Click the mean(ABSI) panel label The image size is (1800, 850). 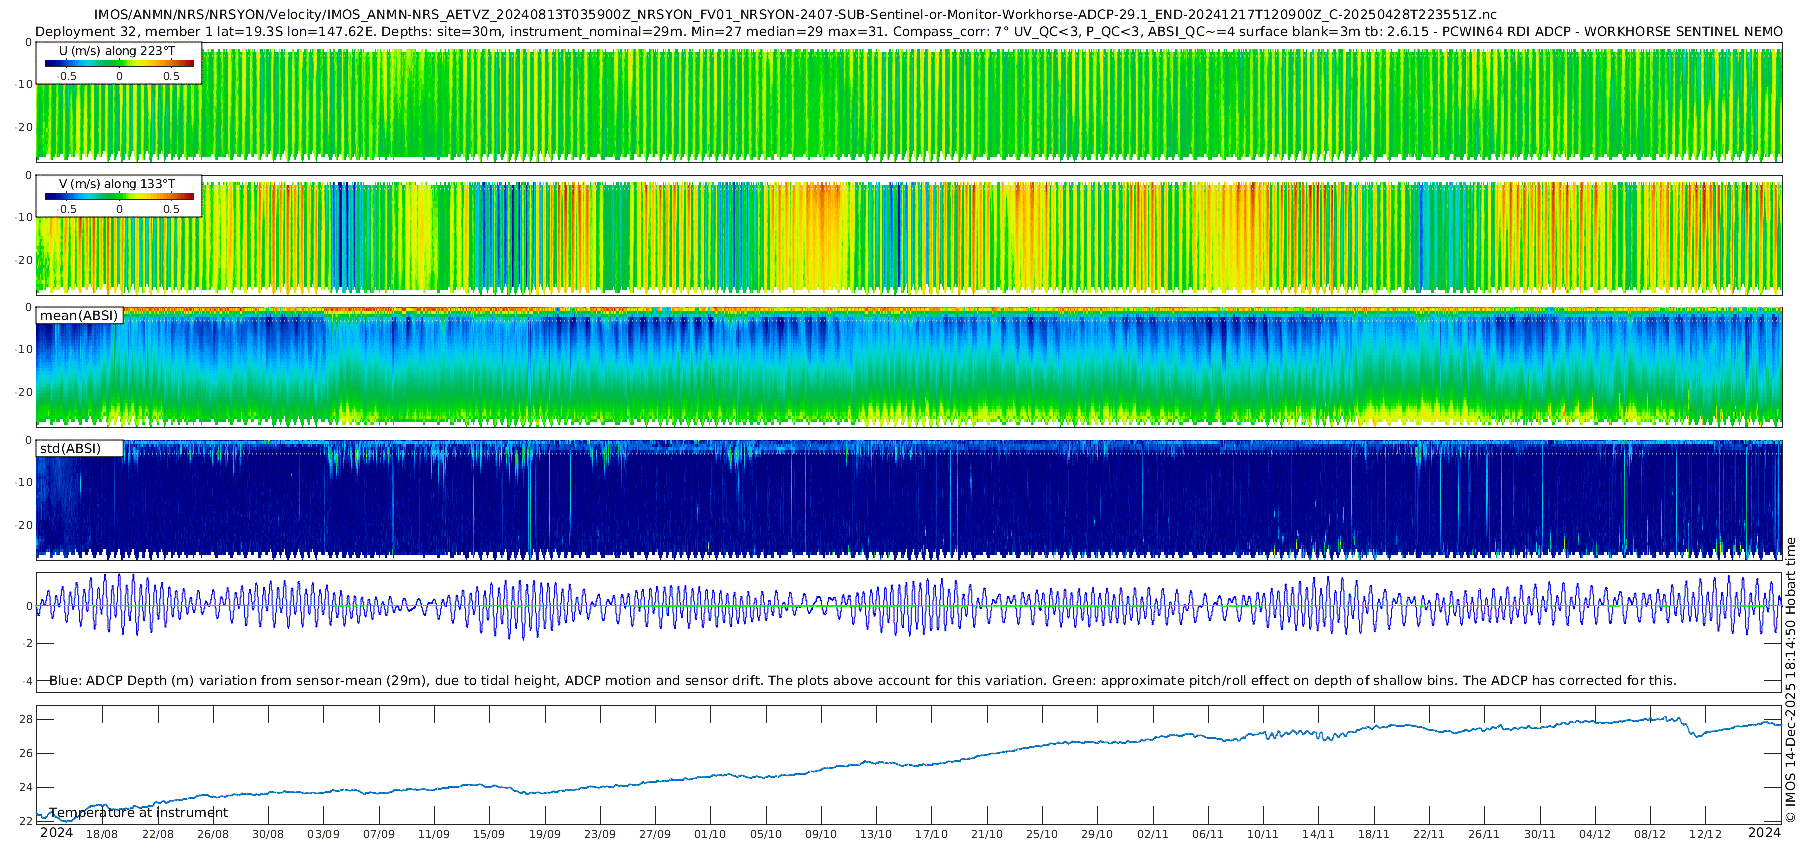click(79, 316)
